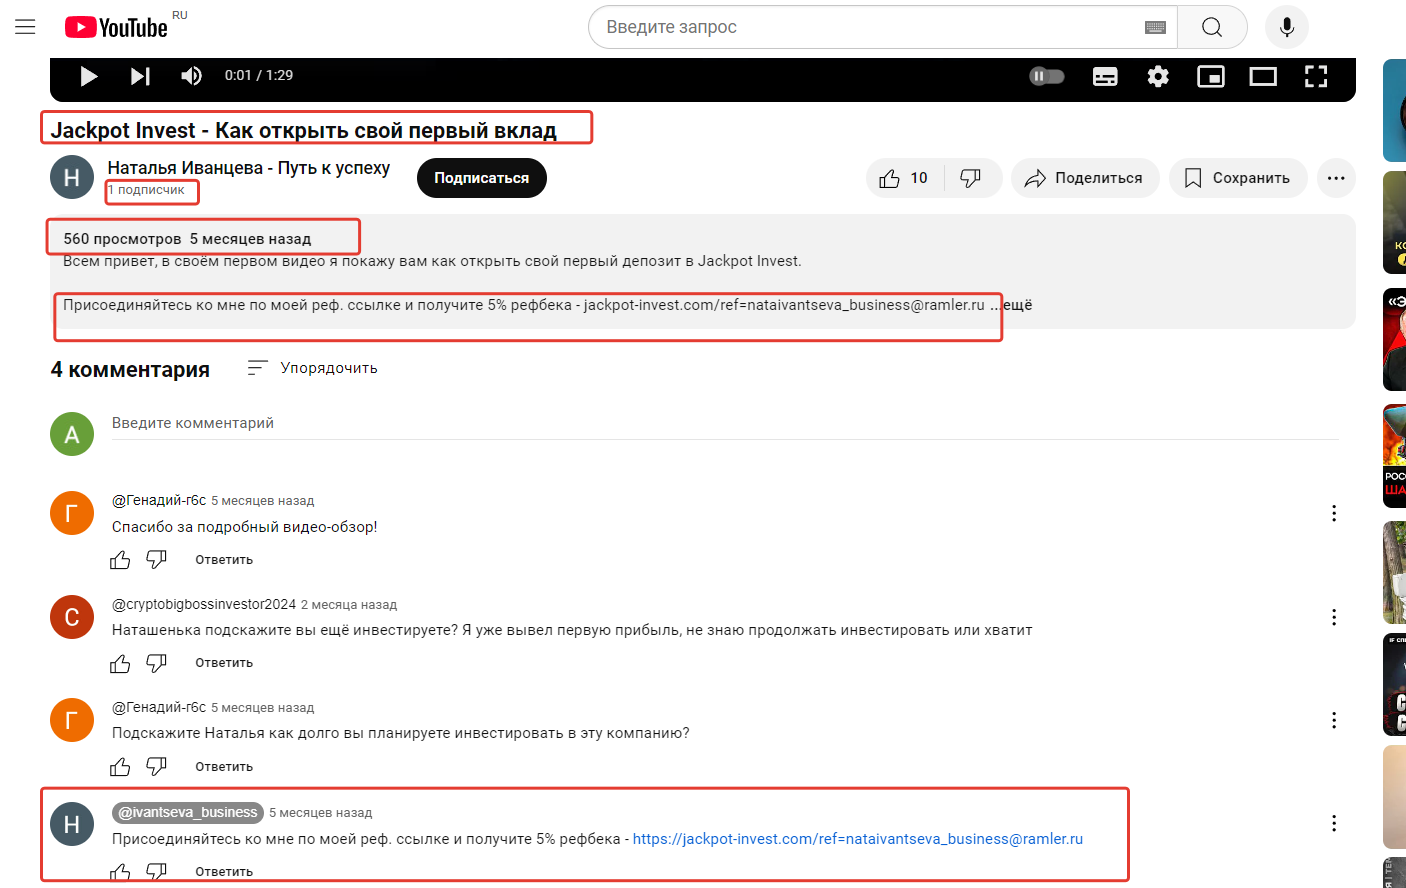Open channel avatar of Наталья Иванцева
Image resolution: width=1406 pixels, height=888 pixels.
point(72,177)
